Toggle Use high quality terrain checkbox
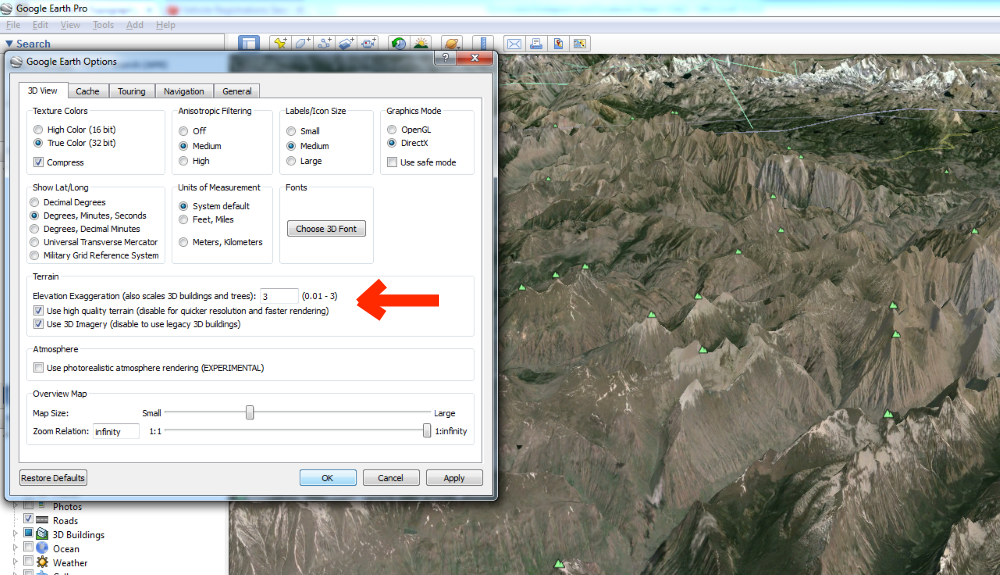The width and height of the screenshot is (1000, 575). (38, 310)
